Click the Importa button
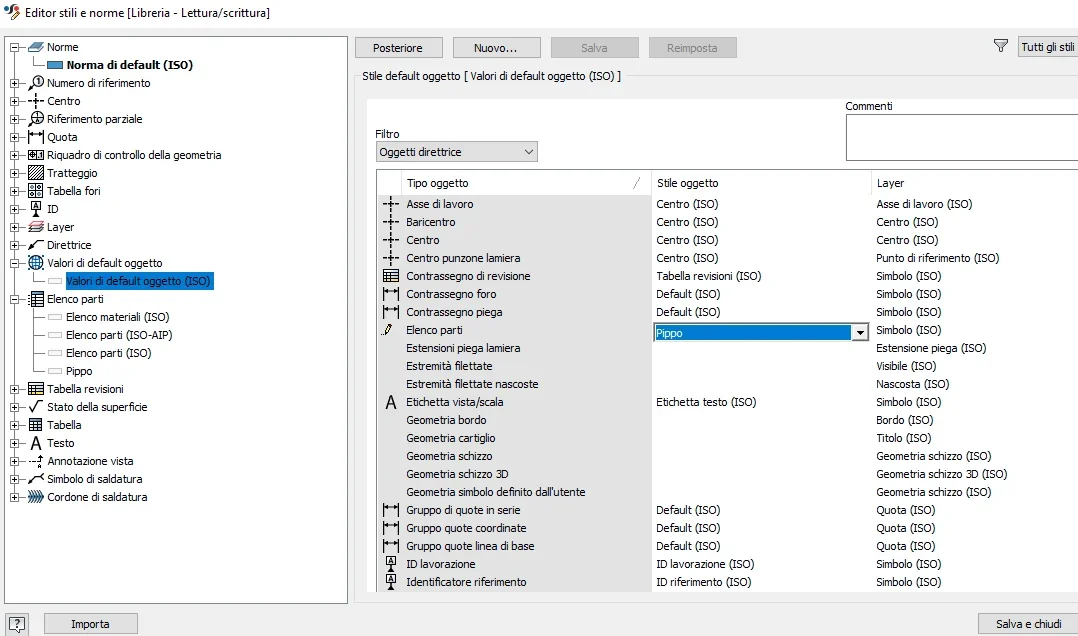 pyautogui.click(x=91, y=624)
